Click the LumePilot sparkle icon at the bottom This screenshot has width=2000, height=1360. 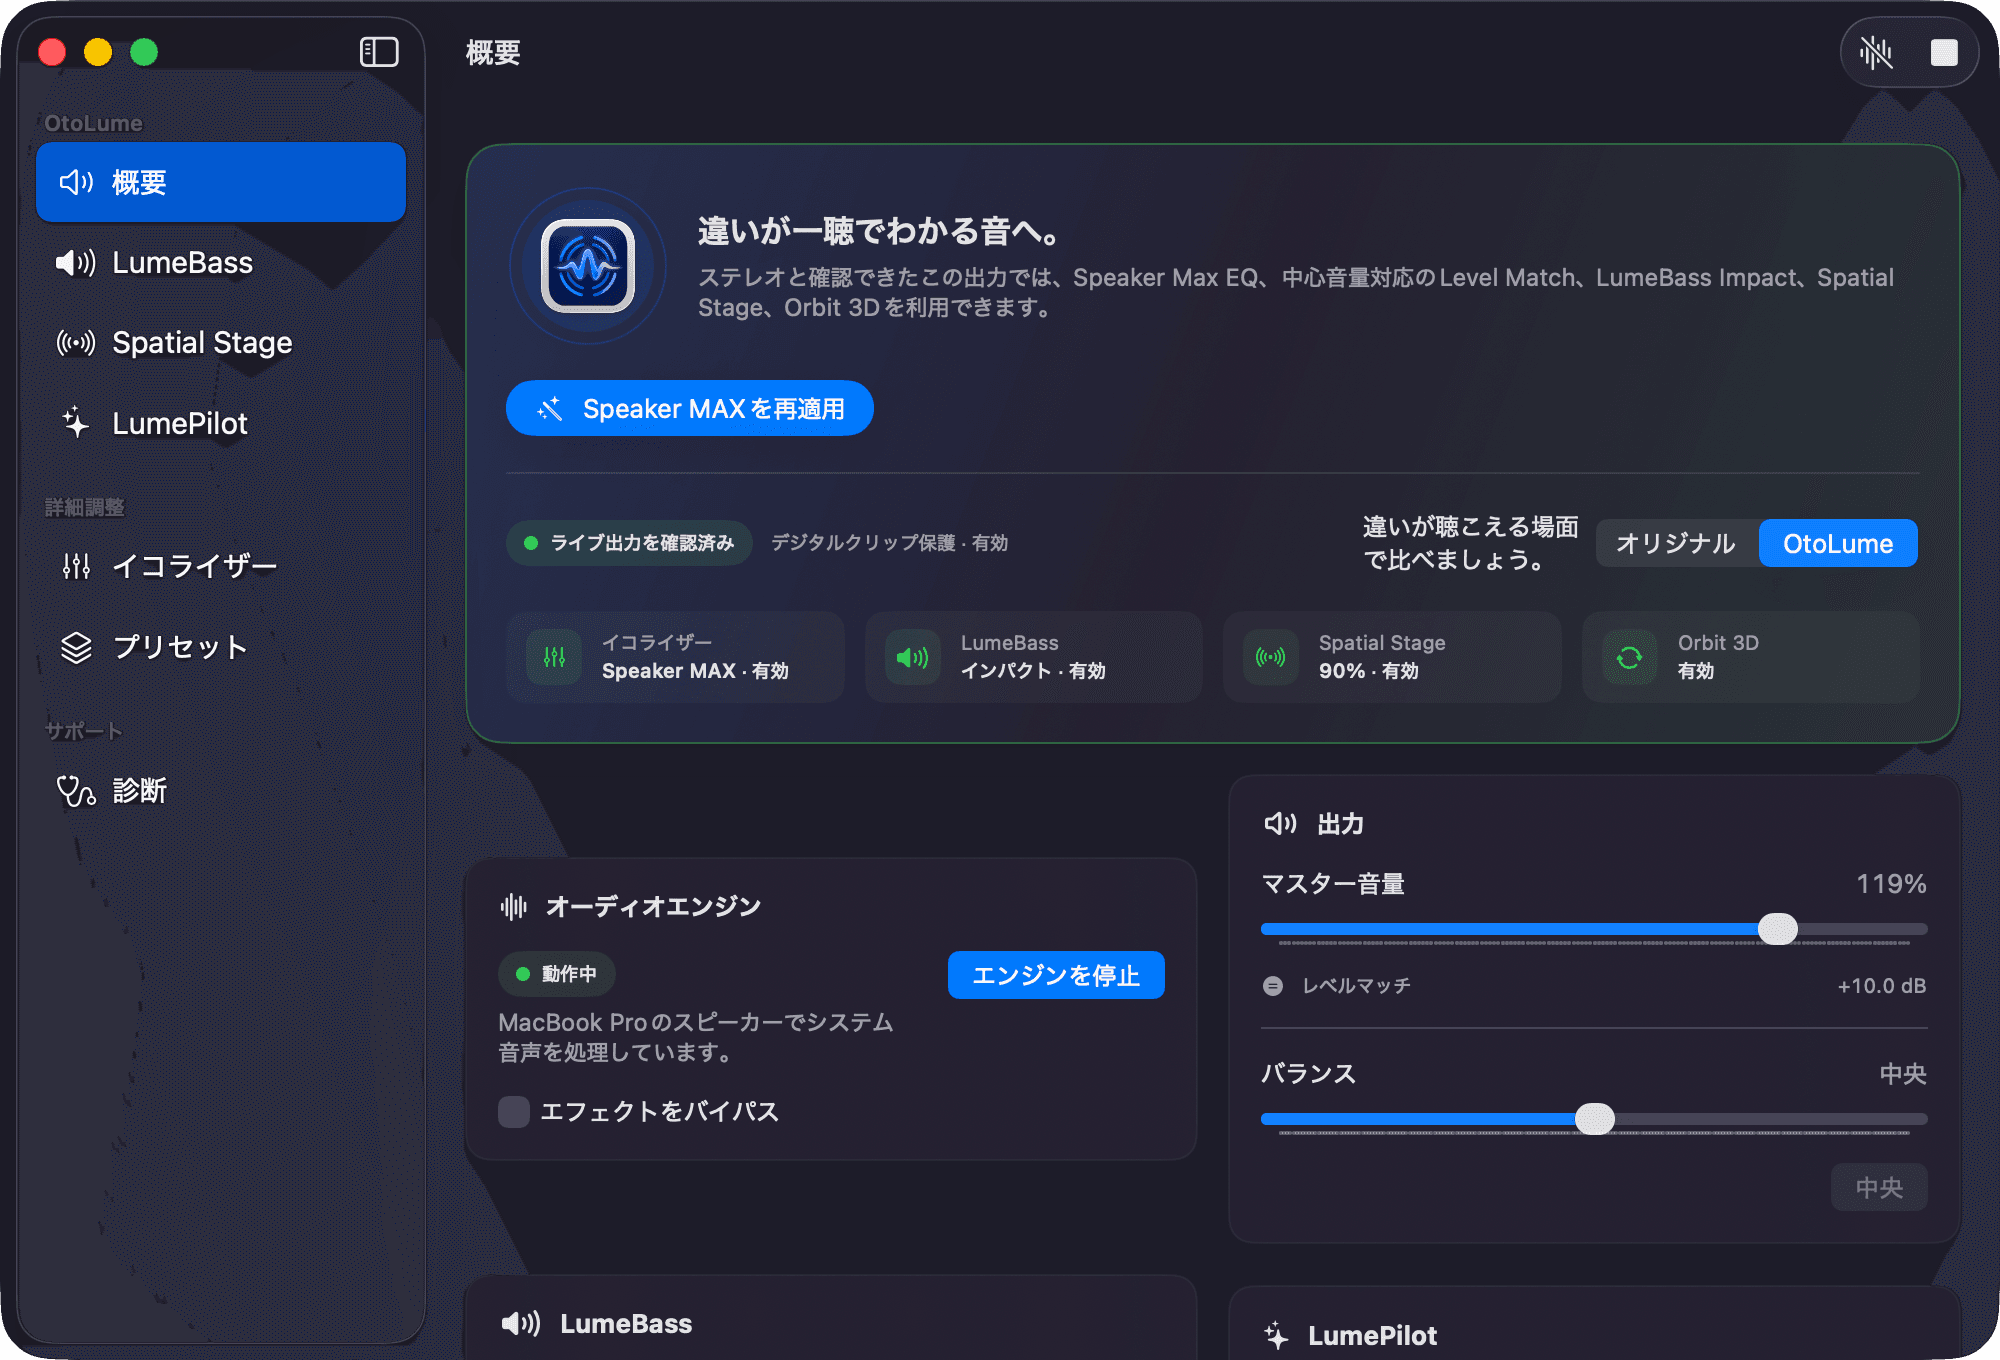pos(1277,1335)
